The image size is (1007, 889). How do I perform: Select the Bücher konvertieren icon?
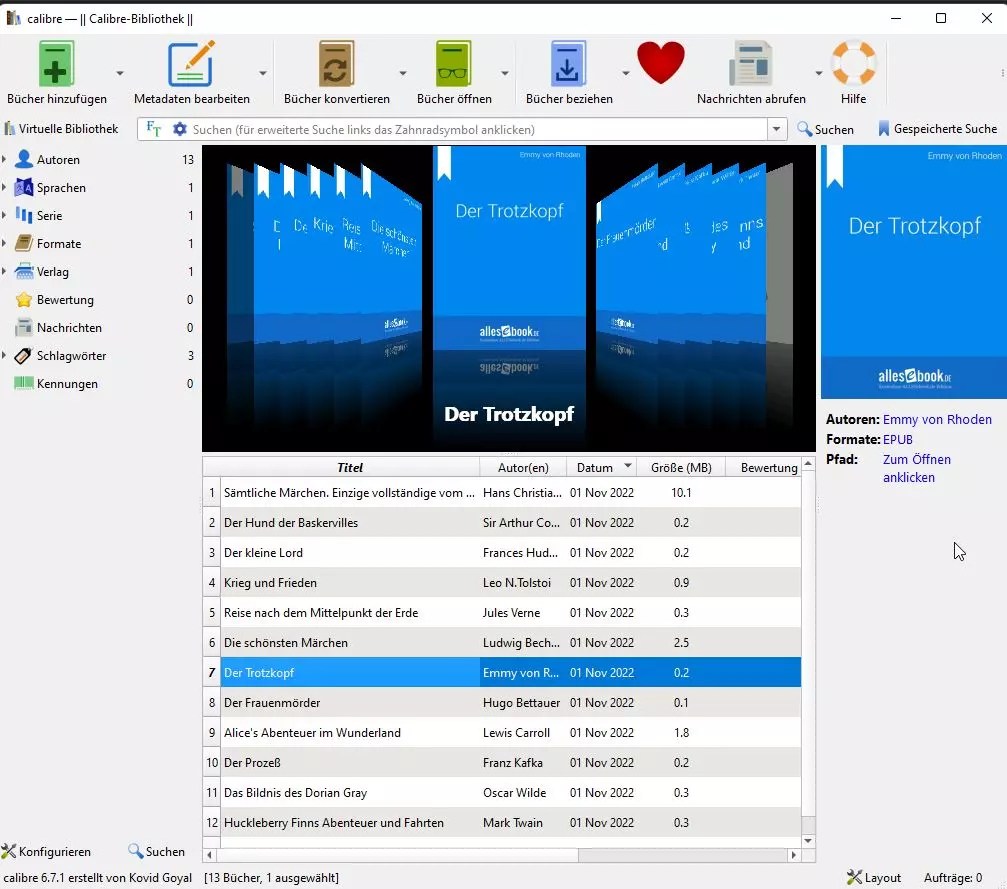point(336,63)
